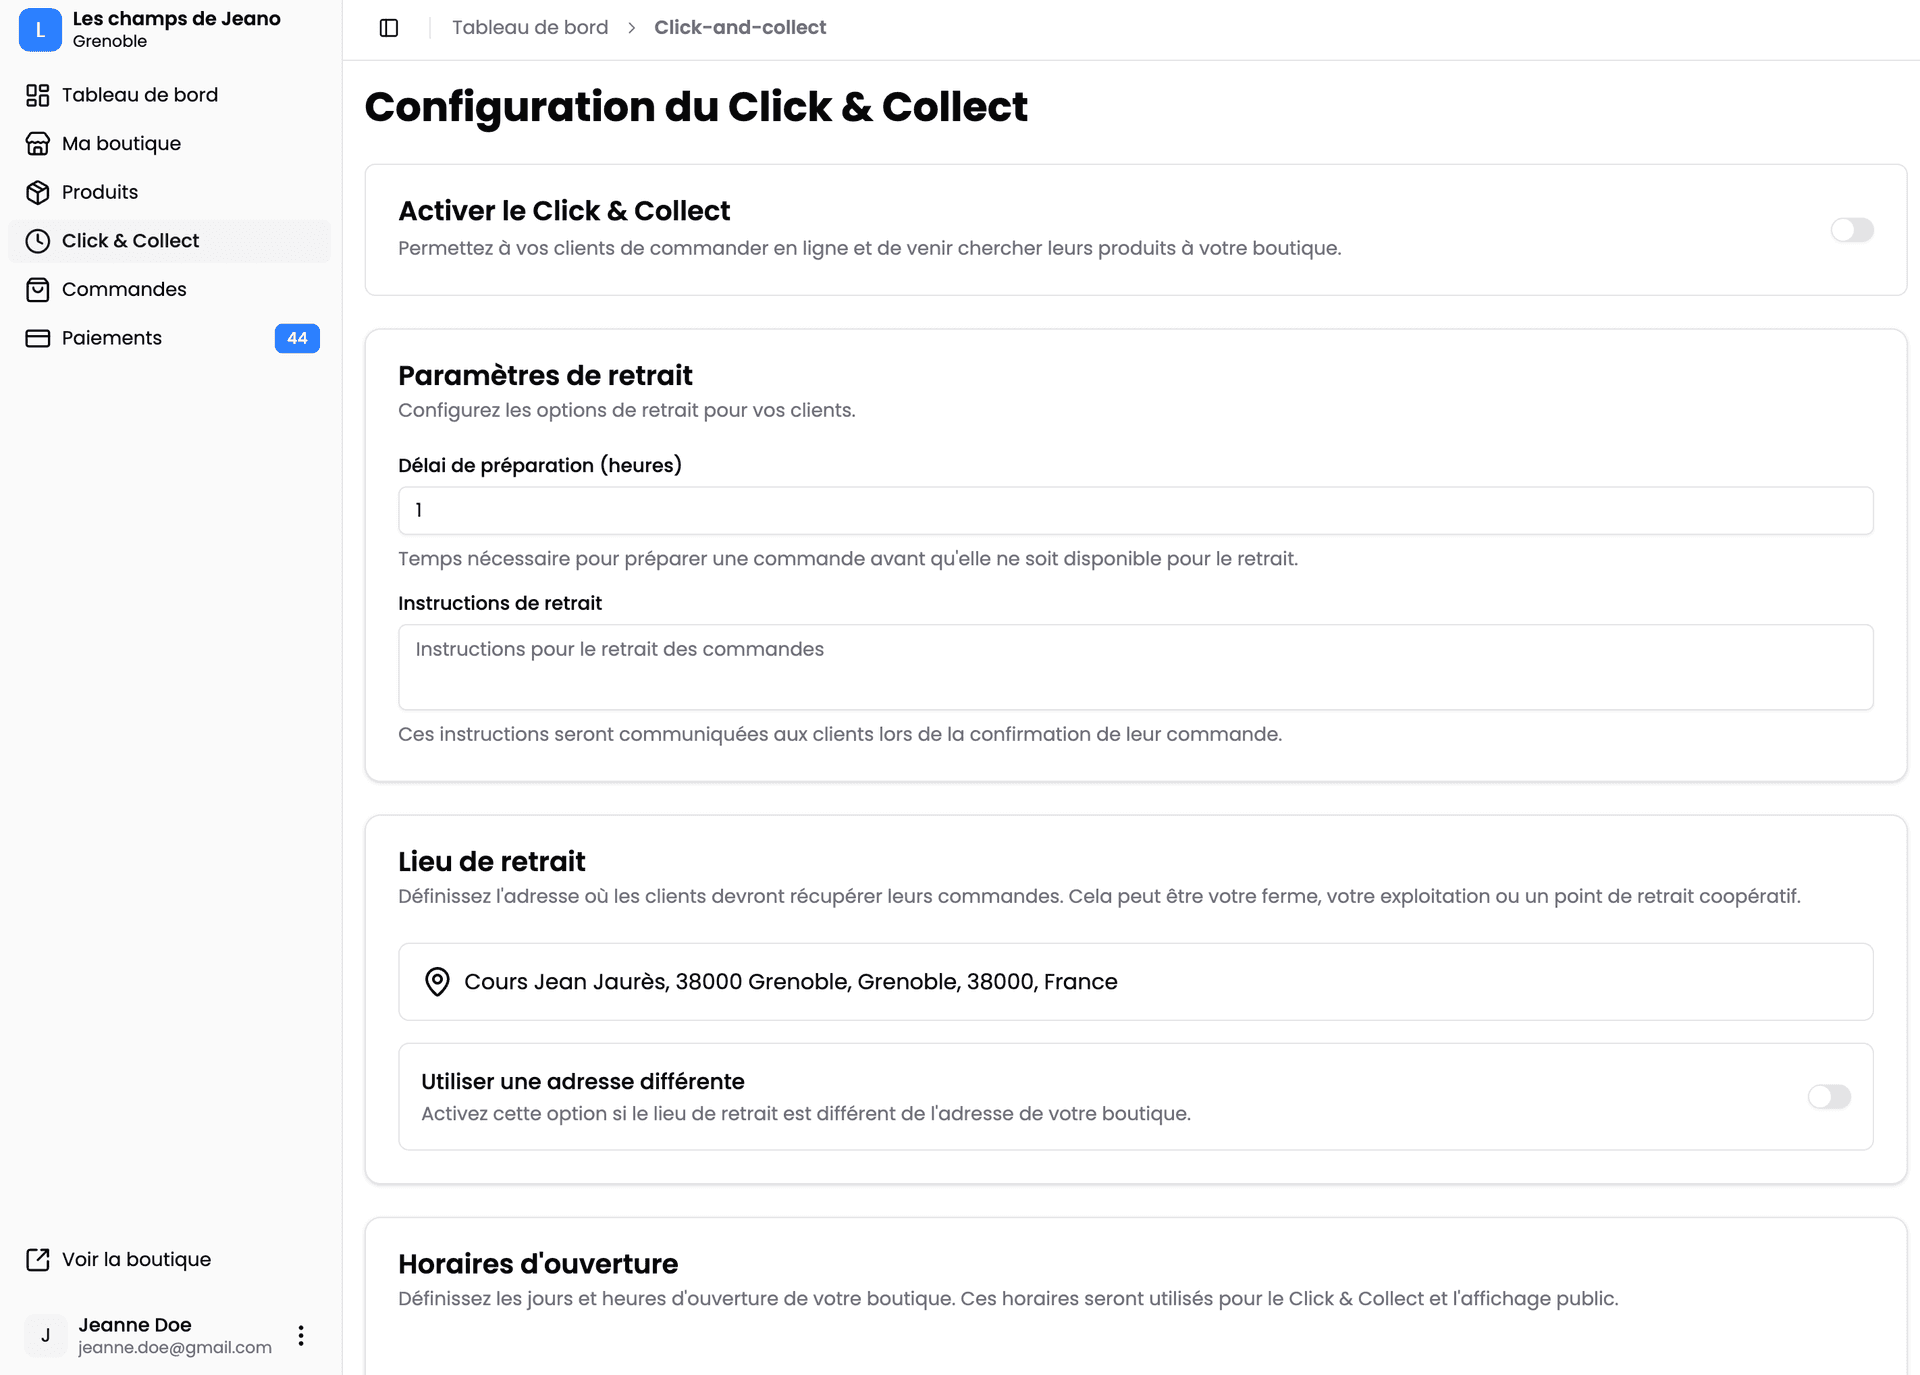Image resolution: width=1920 pixels, height=1375 pixels.
Task: Toggle the sidebar panel icon
Action: 389,28
